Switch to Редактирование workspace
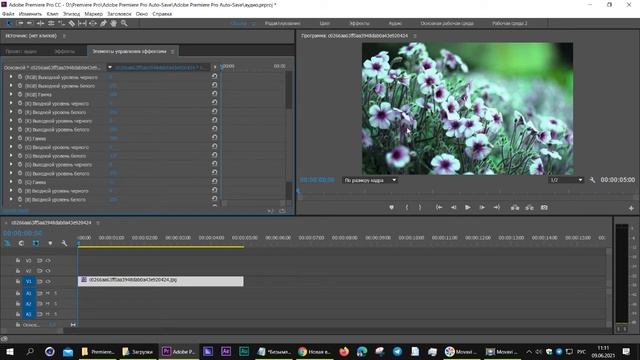This screenshot has height=360, width=640. click(283, 24)
